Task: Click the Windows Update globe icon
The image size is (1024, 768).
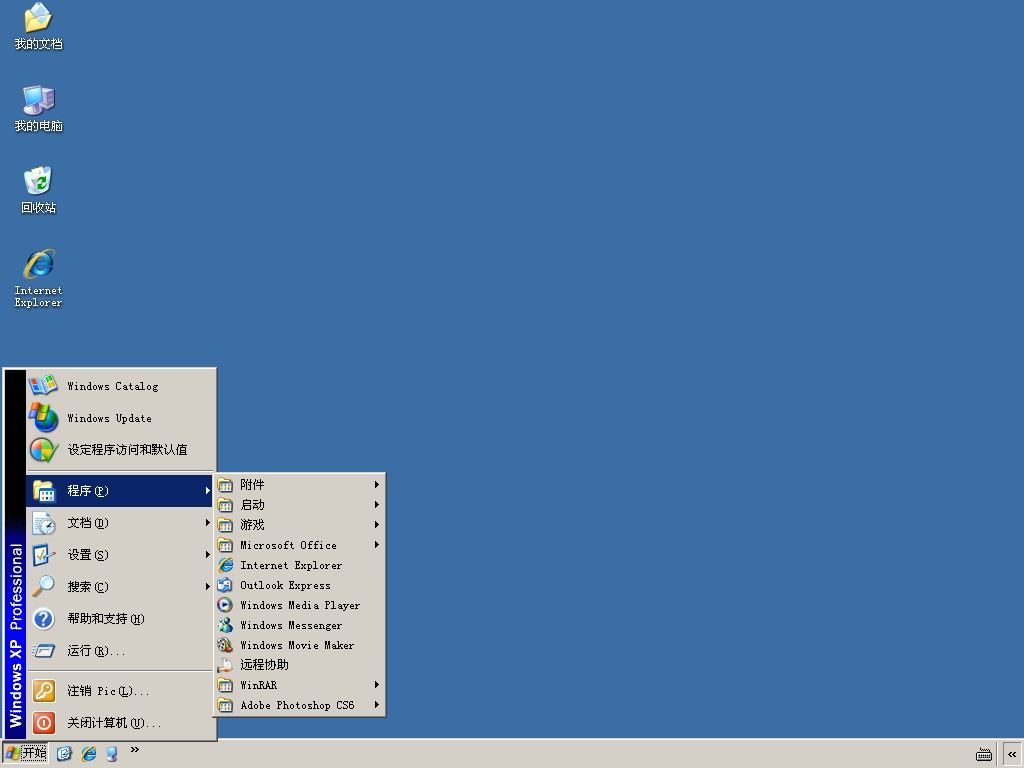Action: click(x=43, y=417)
